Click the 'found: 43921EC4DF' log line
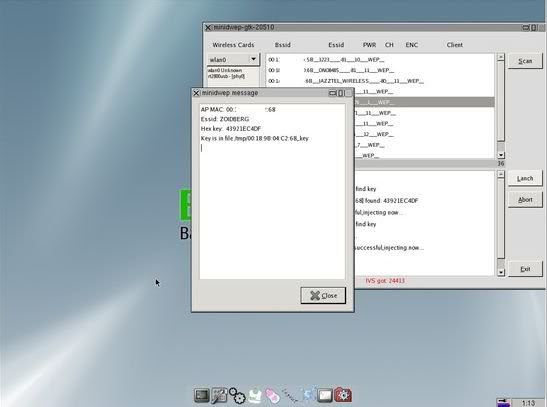 click(387, 201)
